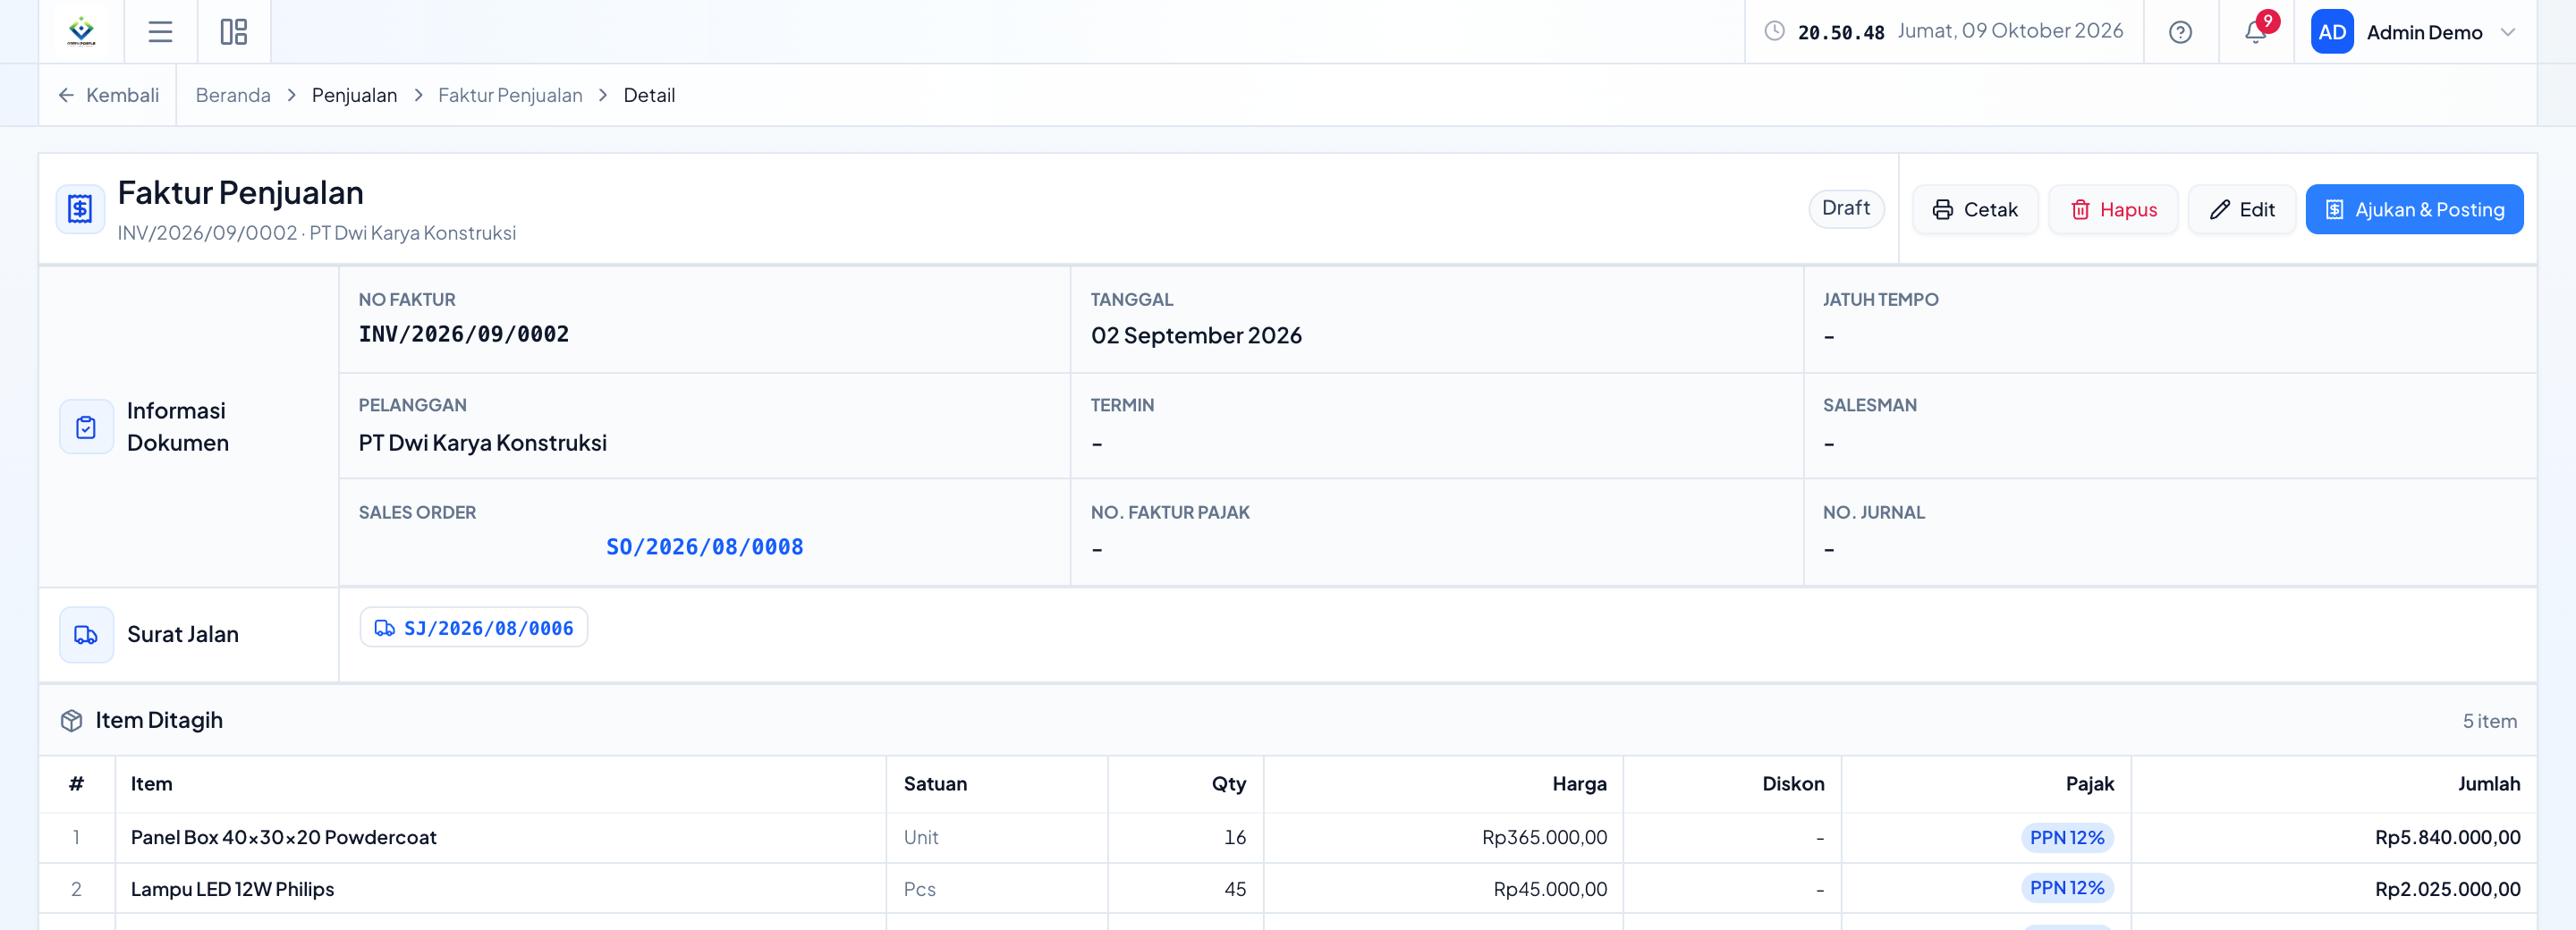
Task: Click the invoice icon beside Faktur Penjualan title
Action: 80,209
